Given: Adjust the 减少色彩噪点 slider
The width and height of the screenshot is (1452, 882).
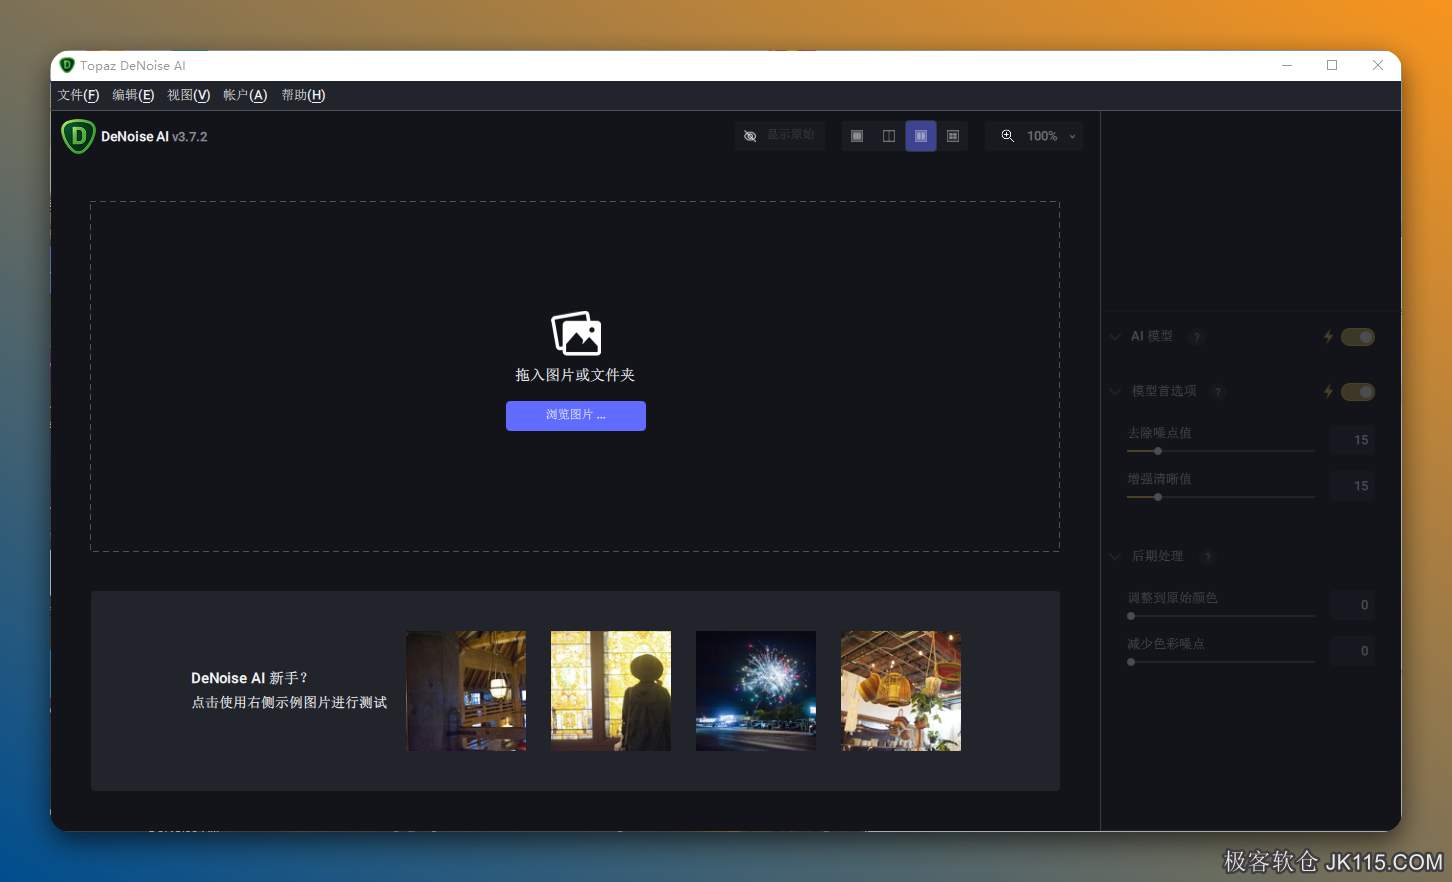Looking at the screenshot, I should click(1221, 662).
